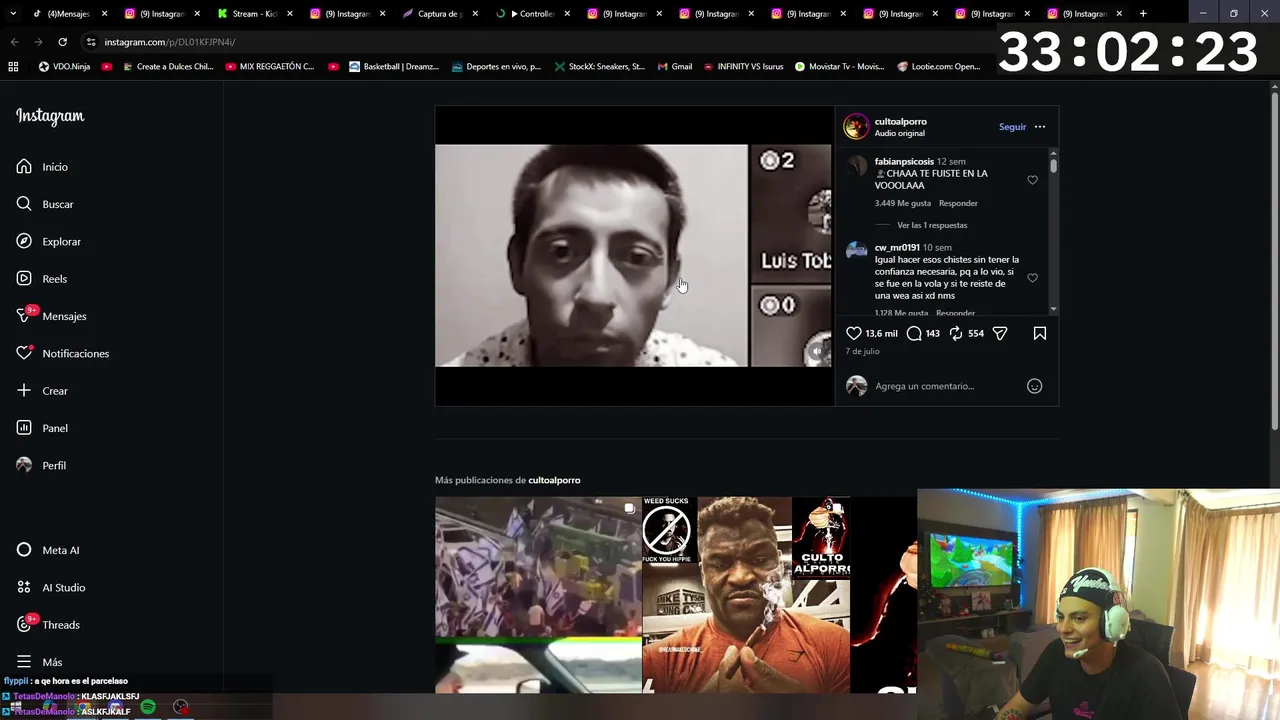Follow cultoalporro with Seguir
The width and height of the screenshot is (1280, 720).
click(x=1012, y=127)
